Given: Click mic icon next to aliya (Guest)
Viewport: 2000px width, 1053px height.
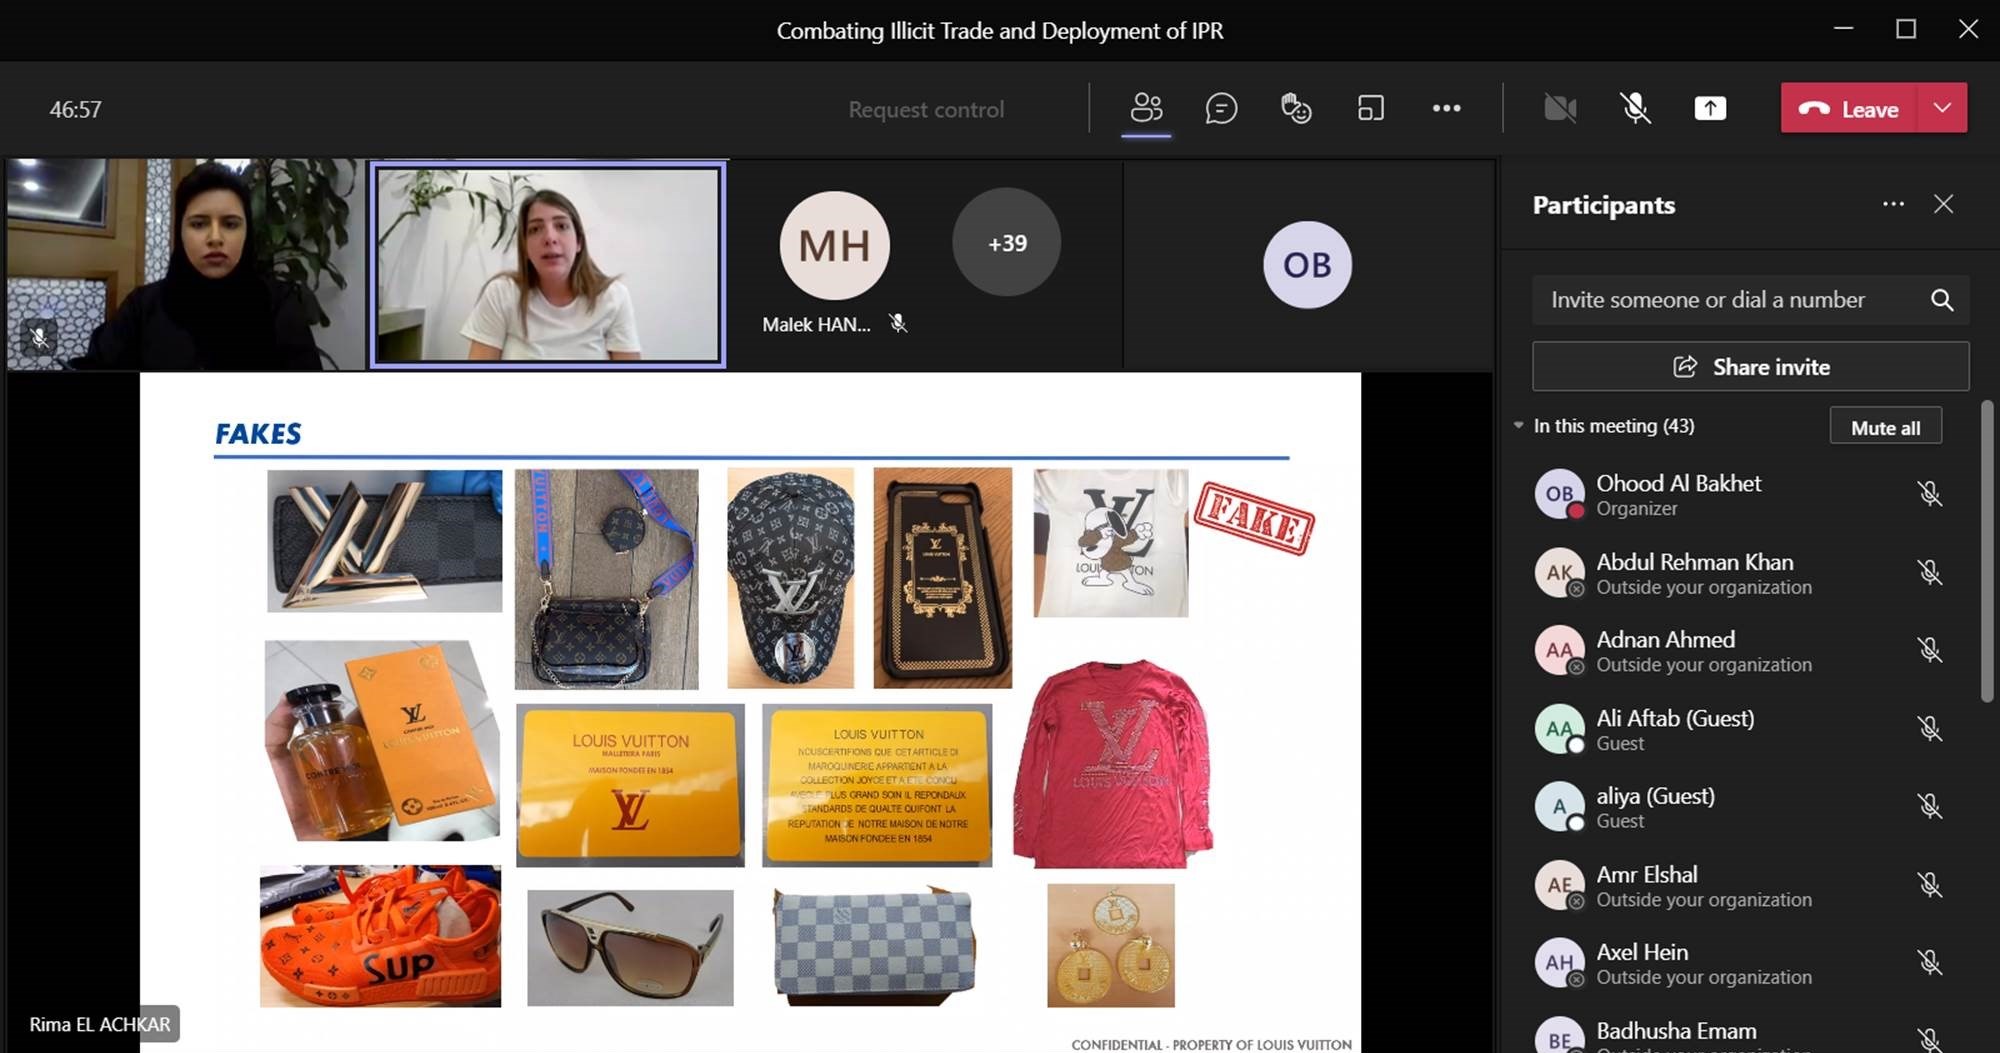Looking at the screenshot, I should [x=1929, y=806].
